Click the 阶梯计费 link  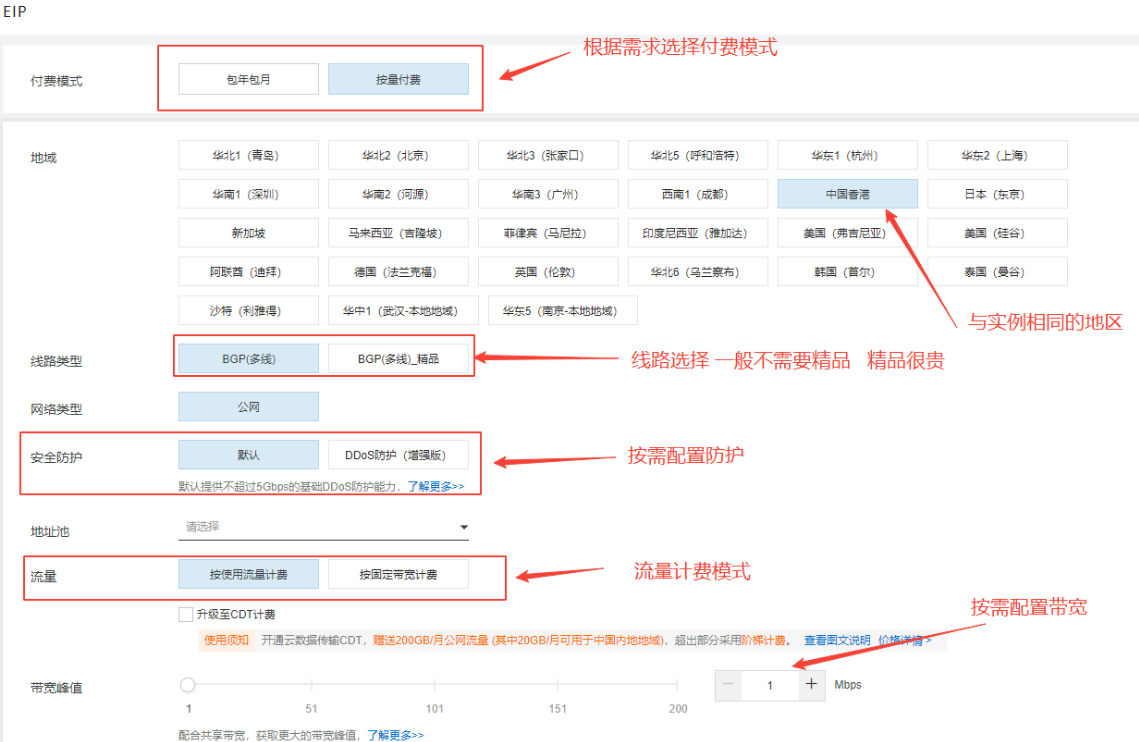click(x=764, y=640)
